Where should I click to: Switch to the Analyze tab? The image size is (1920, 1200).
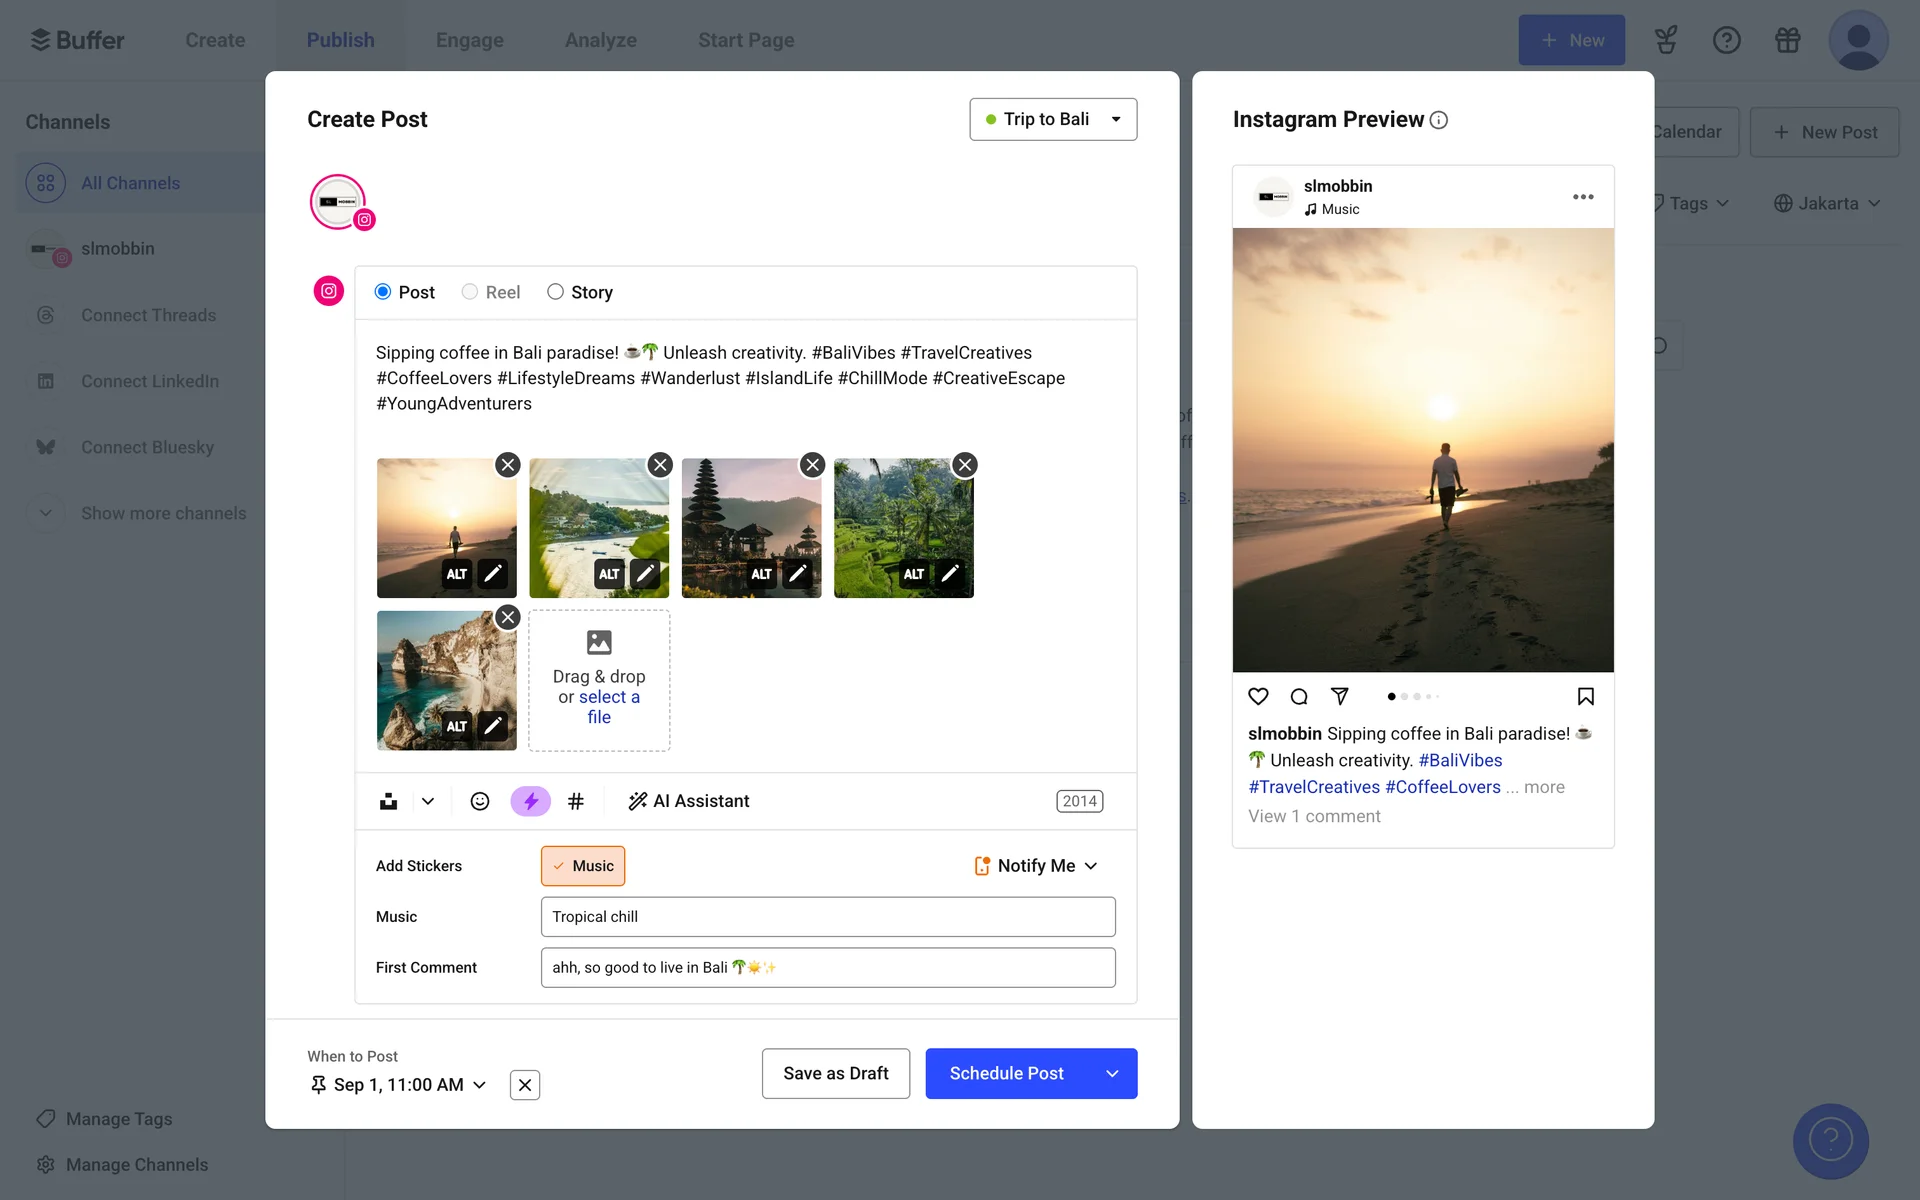point(600,40)
